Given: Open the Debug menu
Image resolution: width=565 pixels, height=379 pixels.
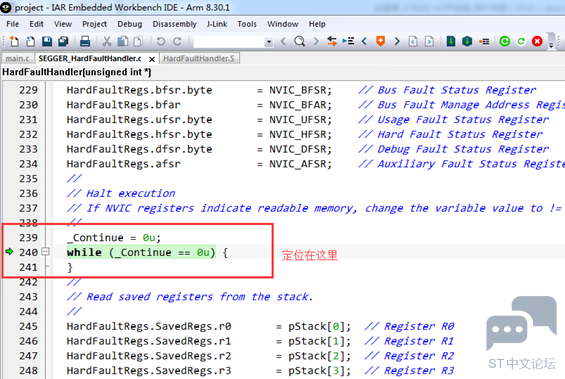Looking at the screenshot, I should pyautogui.click(x=130, y=24).
